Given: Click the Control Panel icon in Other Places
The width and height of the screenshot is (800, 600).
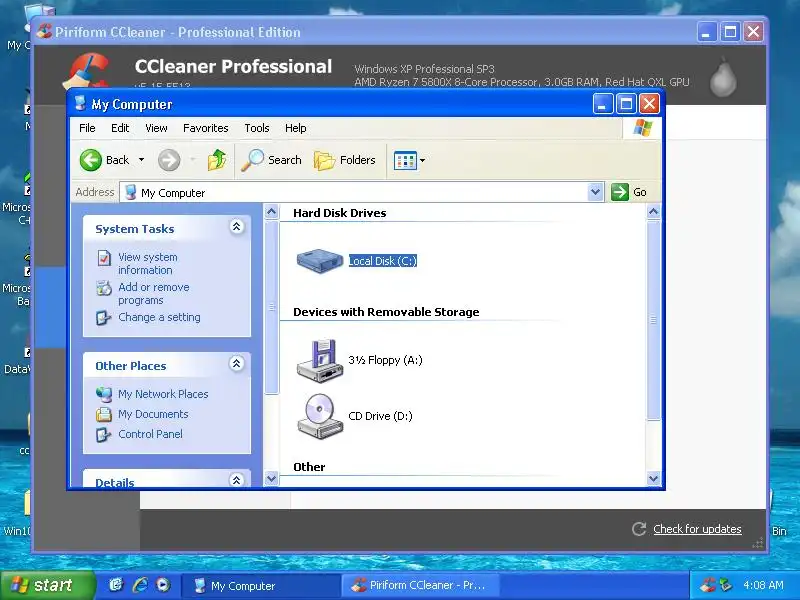Looking at the screenshot, I should (x=104, y=435).
